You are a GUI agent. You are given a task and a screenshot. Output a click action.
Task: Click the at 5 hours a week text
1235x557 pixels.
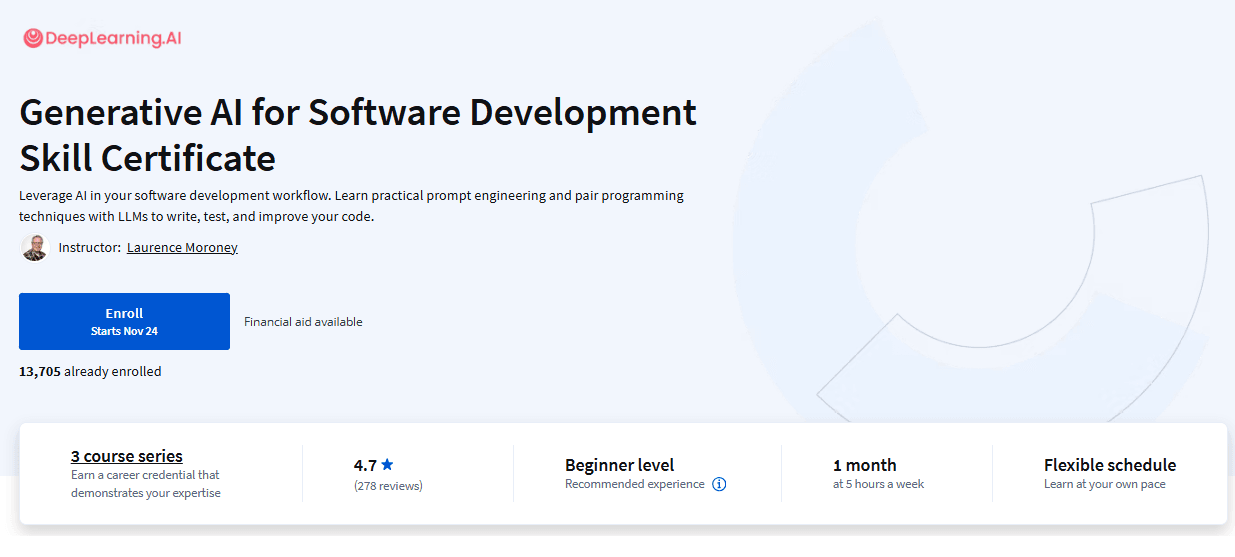878,484
